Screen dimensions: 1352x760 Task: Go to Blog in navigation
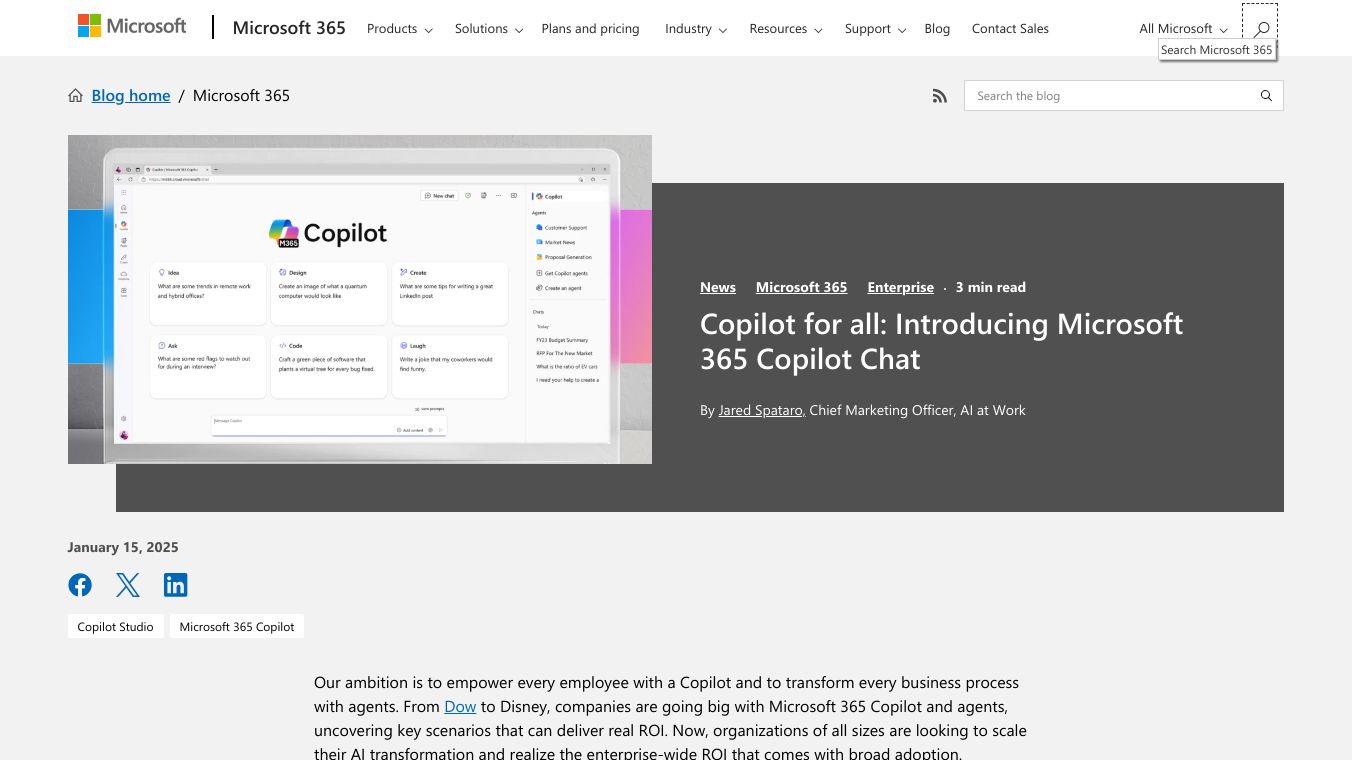[937, 28]
